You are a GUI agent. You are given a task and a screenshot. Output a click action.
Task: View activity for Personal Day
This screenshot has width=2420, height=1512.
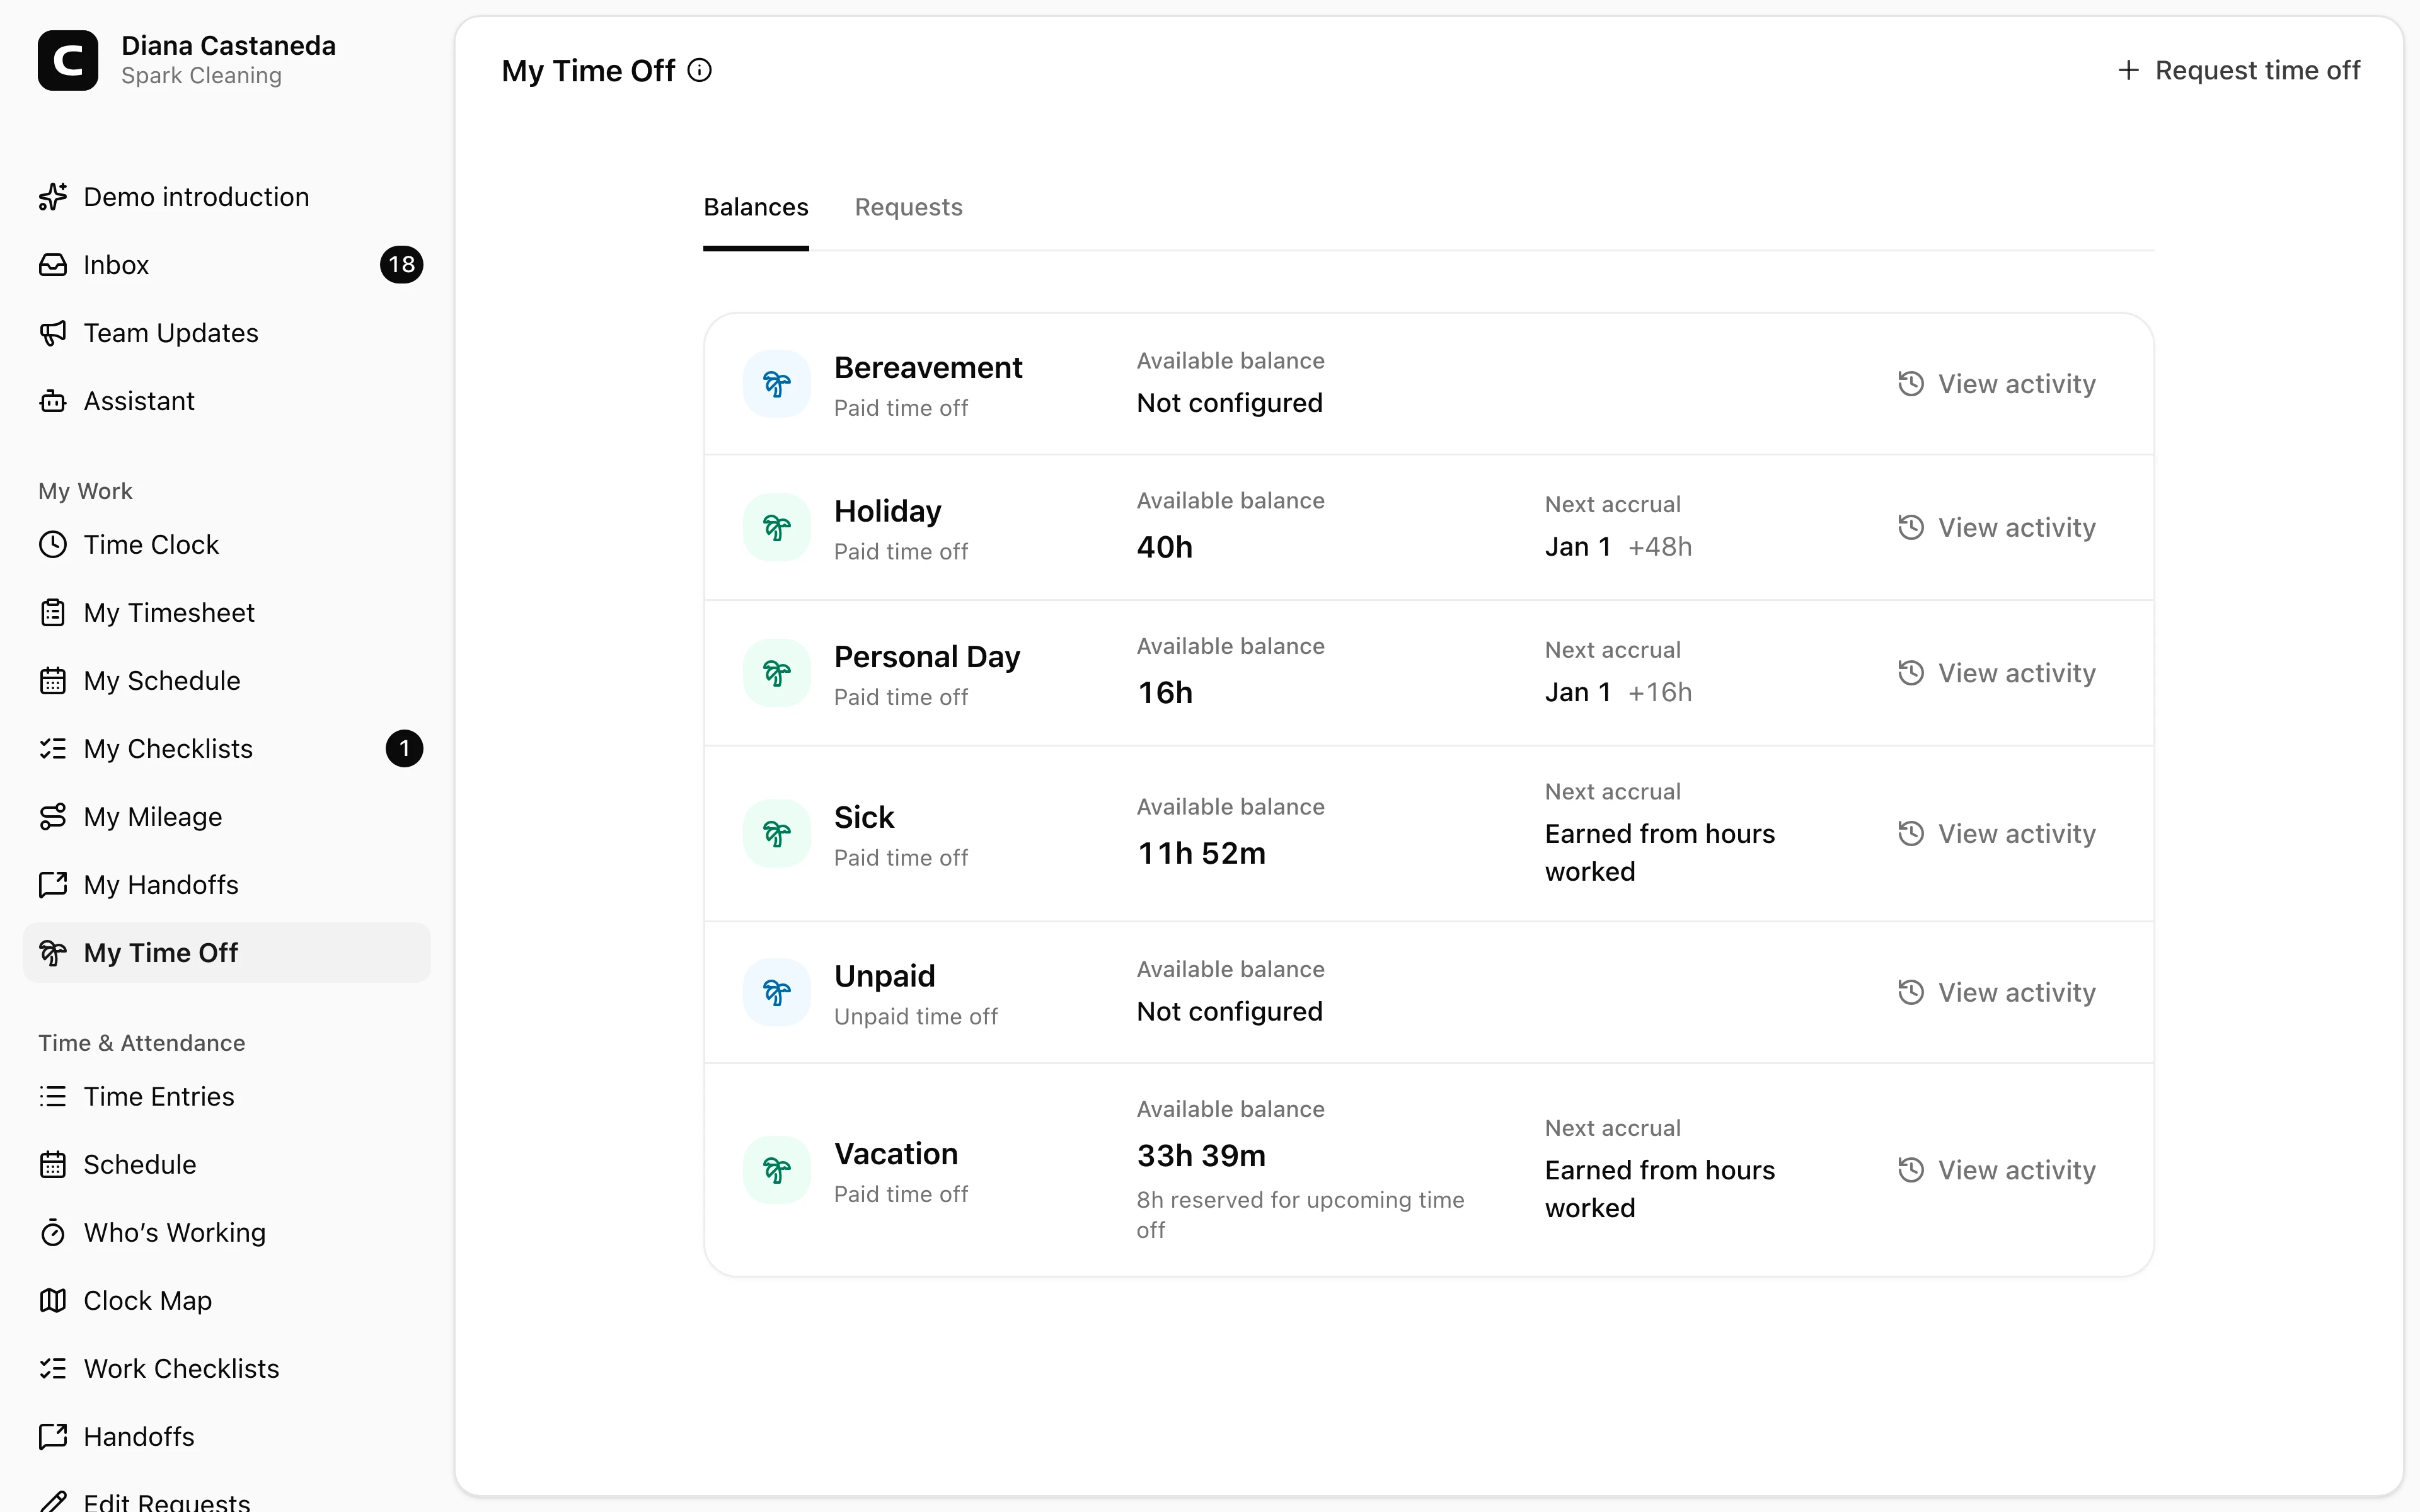(x=1996, y=673)
